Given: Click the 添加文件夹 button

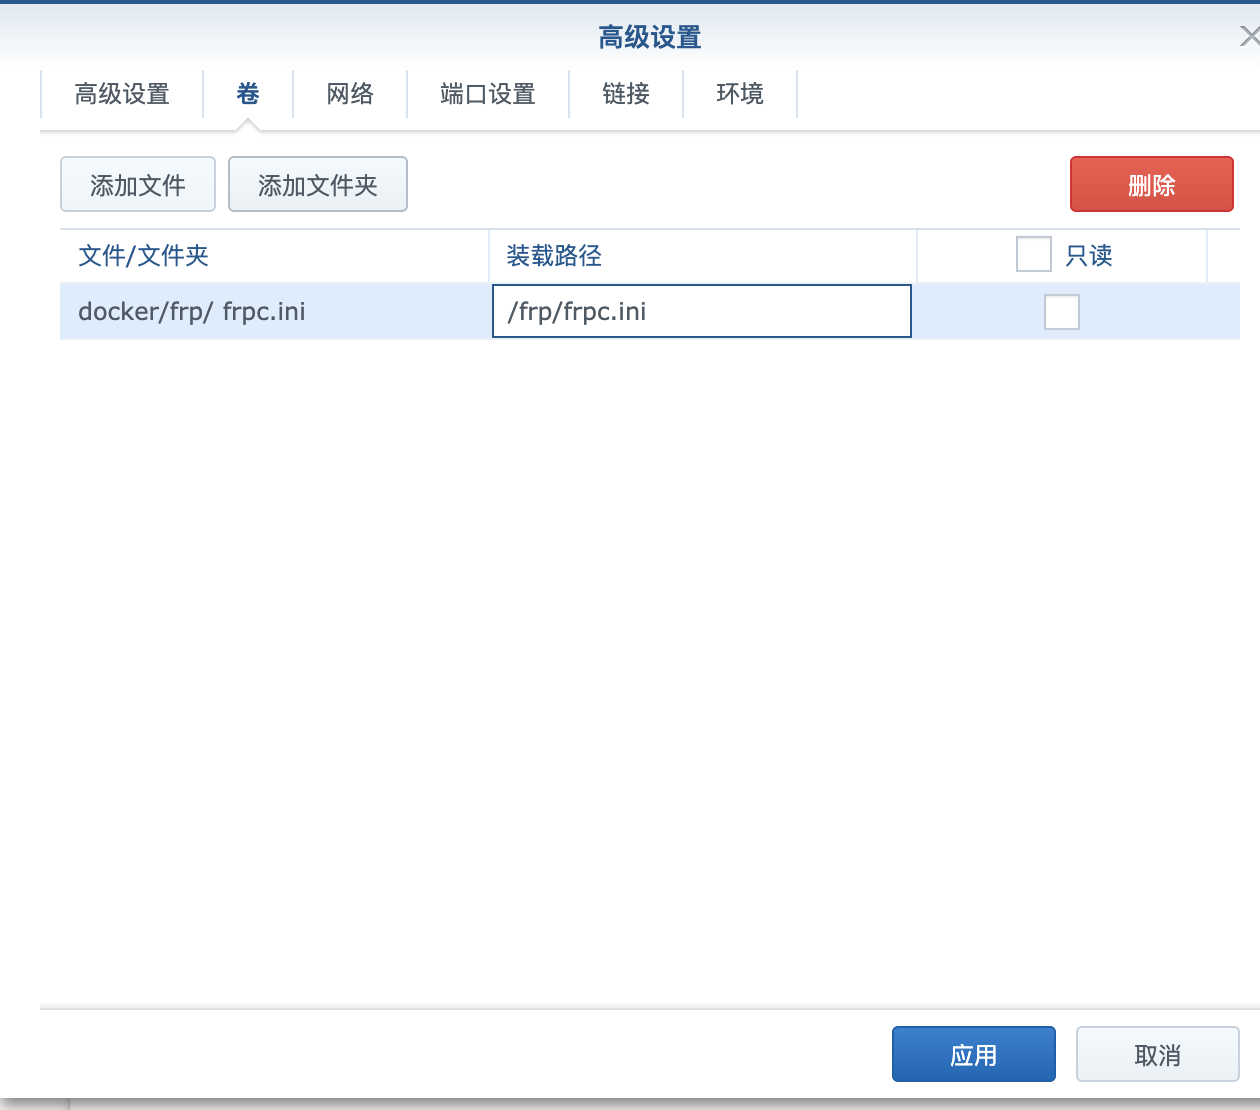Looking at the screenshot, I should coord(318,184).
